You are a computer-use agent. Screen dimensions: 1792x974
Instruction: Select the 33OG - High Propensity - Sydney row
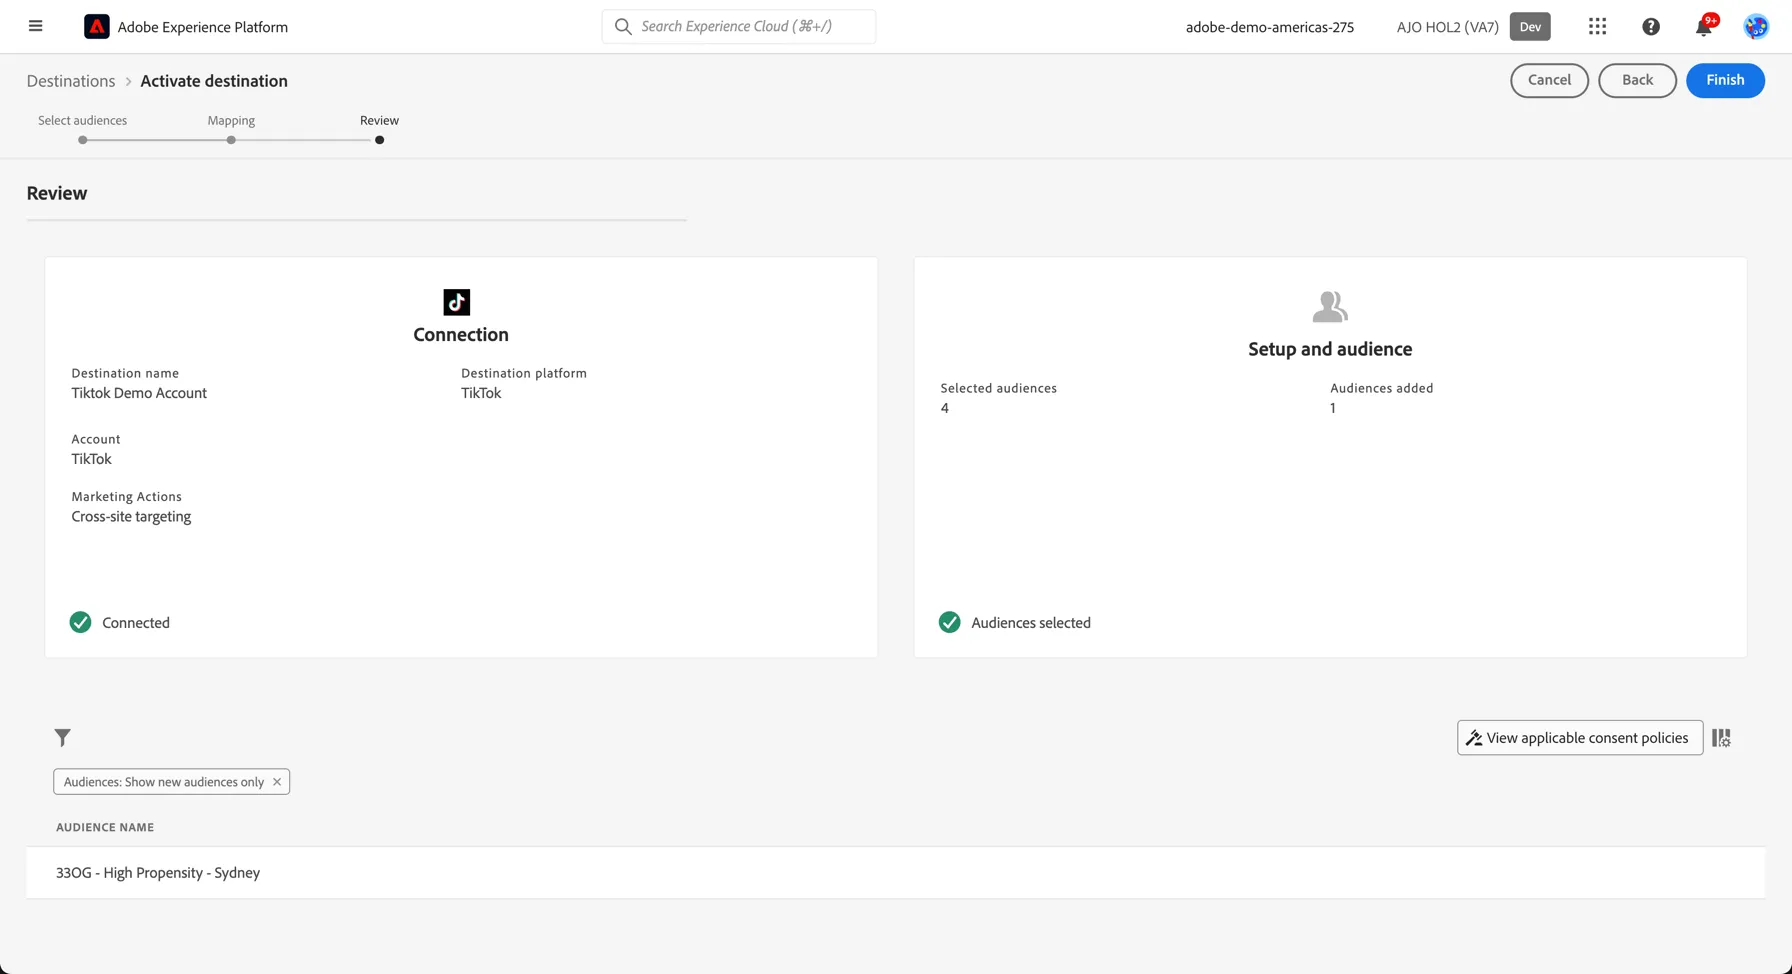895,873
